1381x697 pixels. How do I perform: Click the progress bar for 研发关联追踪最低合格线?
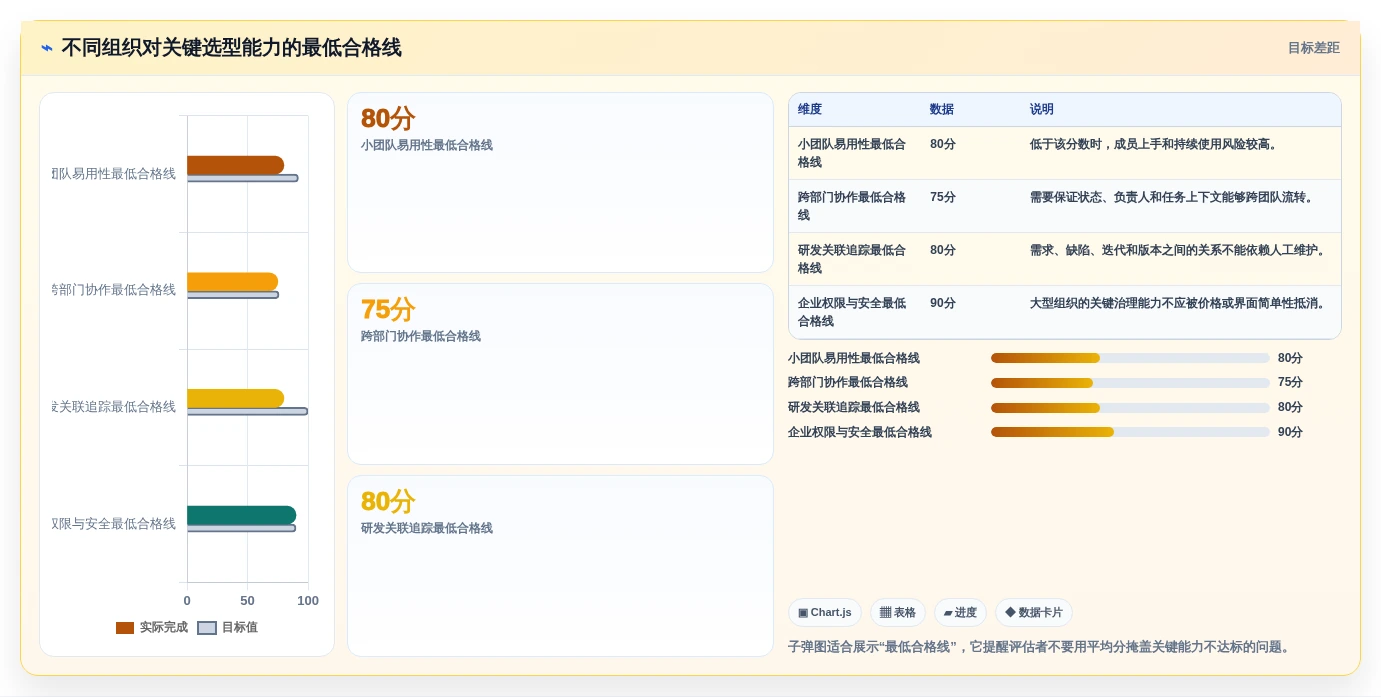pos(1130,407)
